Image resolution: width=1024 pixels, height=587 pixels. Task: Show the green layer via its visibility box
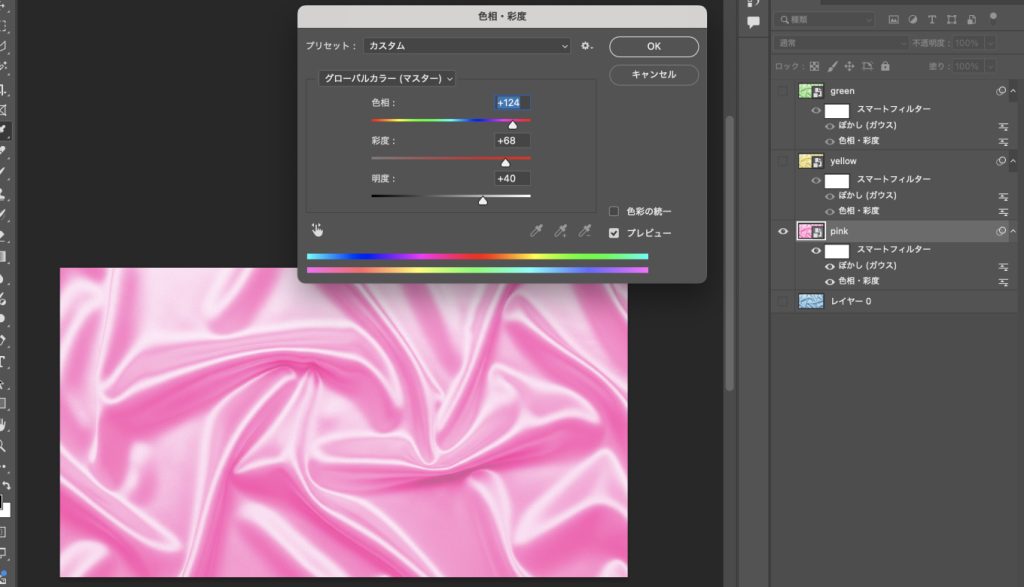(x=783, y=91)
